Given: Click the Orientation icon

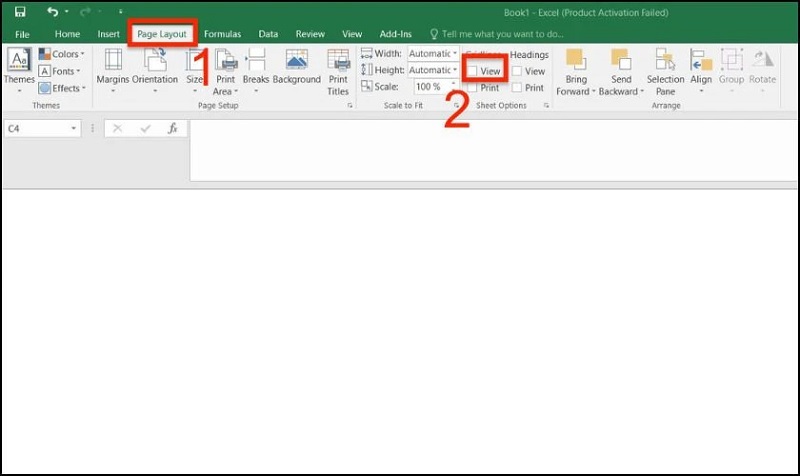Looking at the screenshot, I should tap(155, 68).
